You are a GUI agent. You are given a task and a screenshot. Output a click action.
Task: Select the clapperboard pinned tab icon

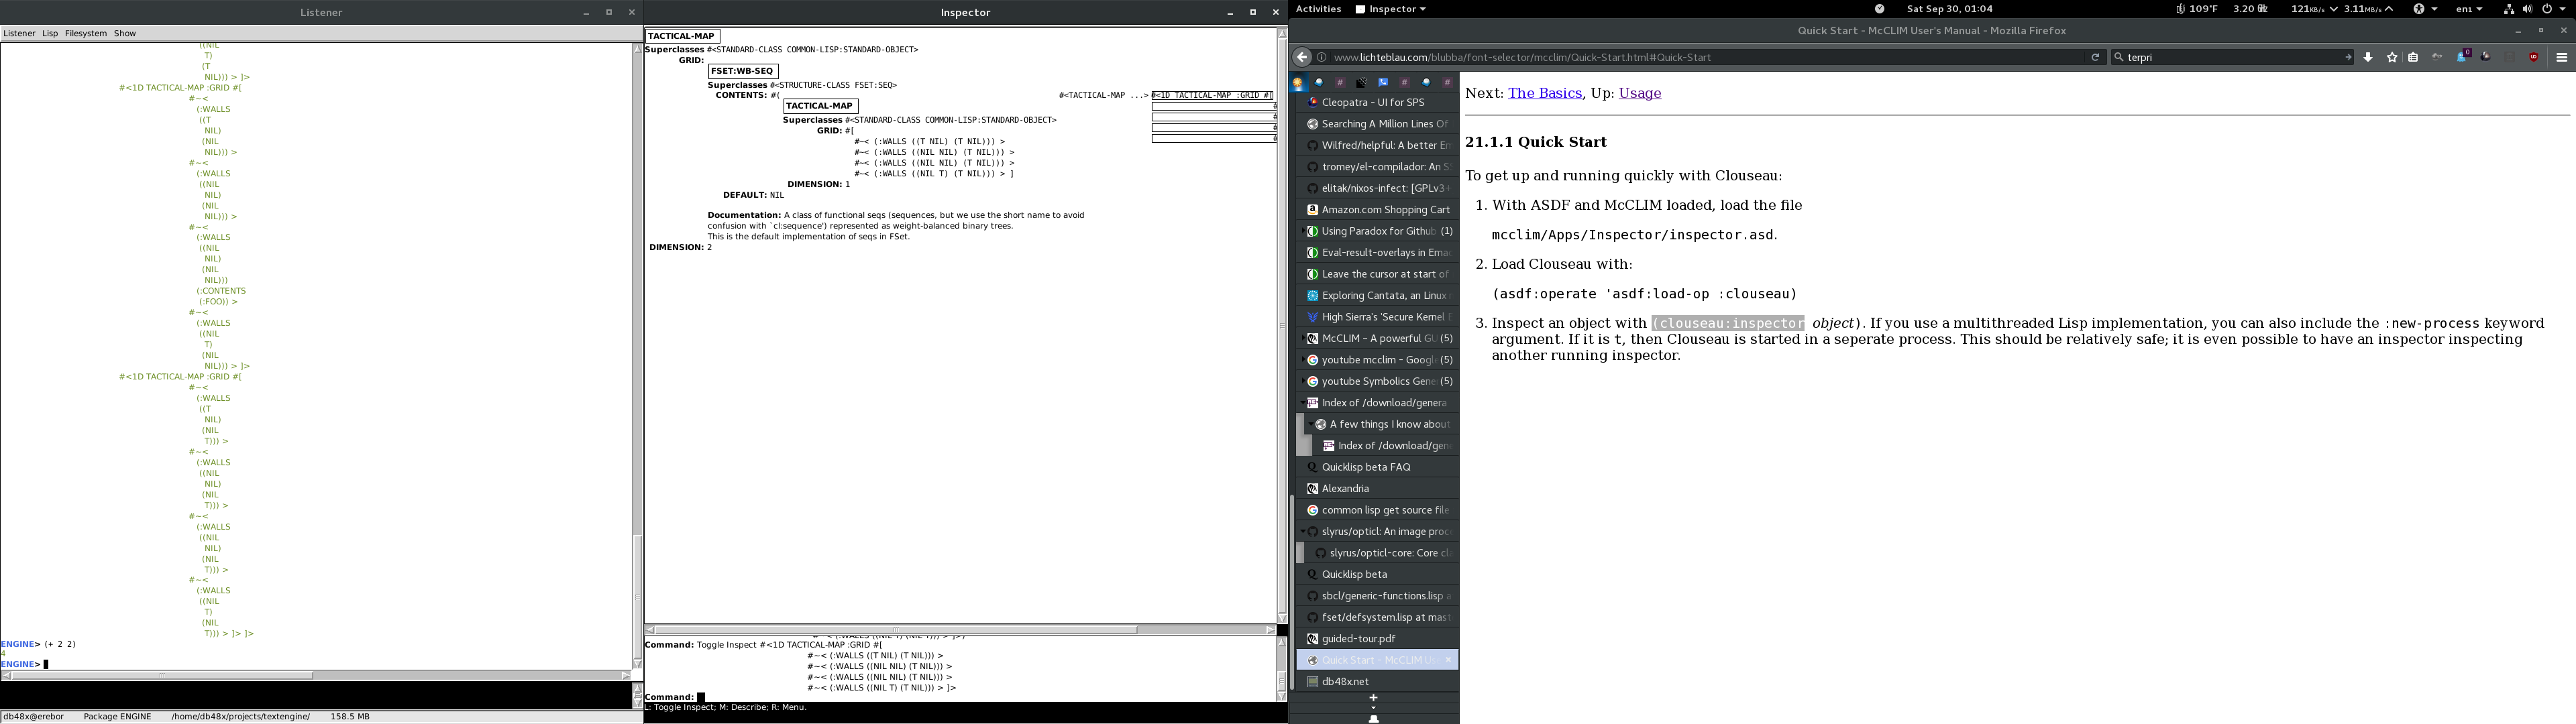[1361, 83]
